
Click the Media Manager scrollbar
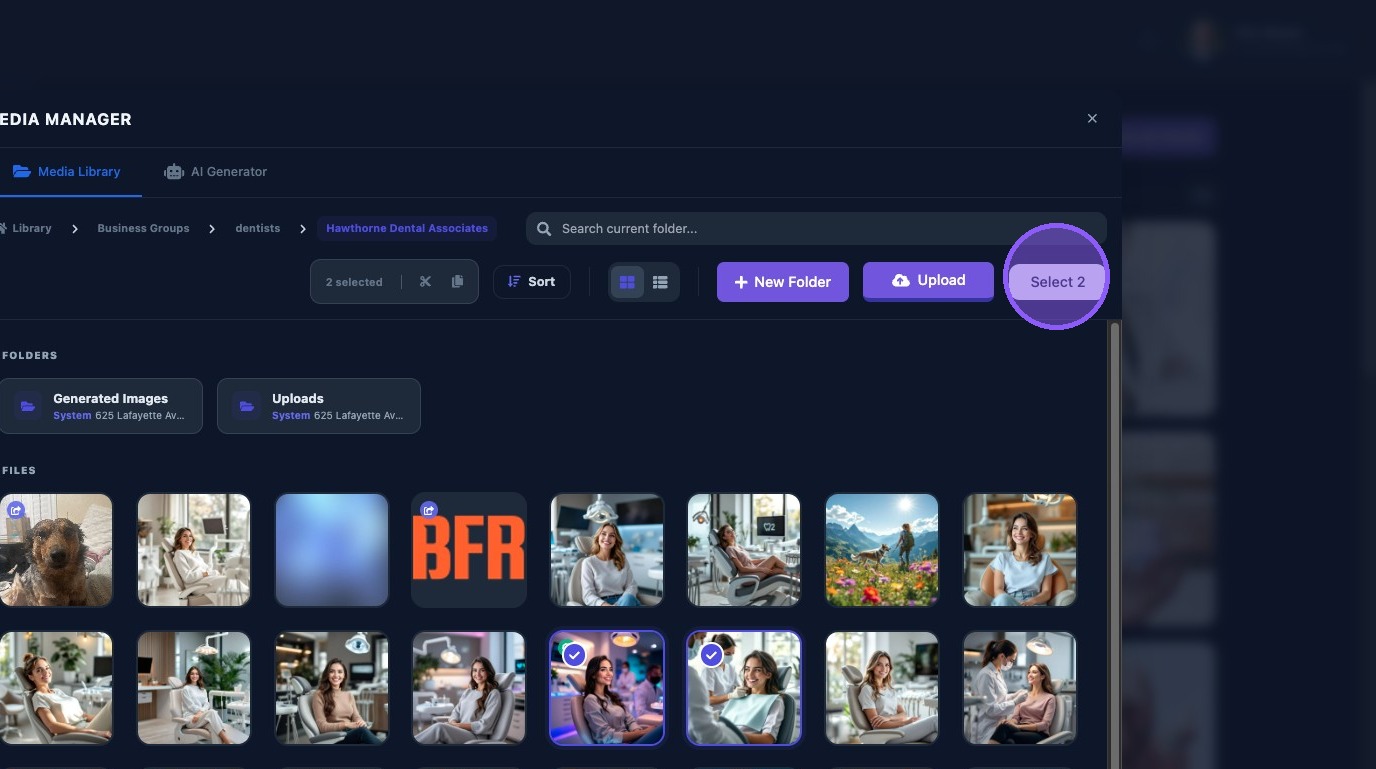pyautogui.click(x=1114, y=545)
